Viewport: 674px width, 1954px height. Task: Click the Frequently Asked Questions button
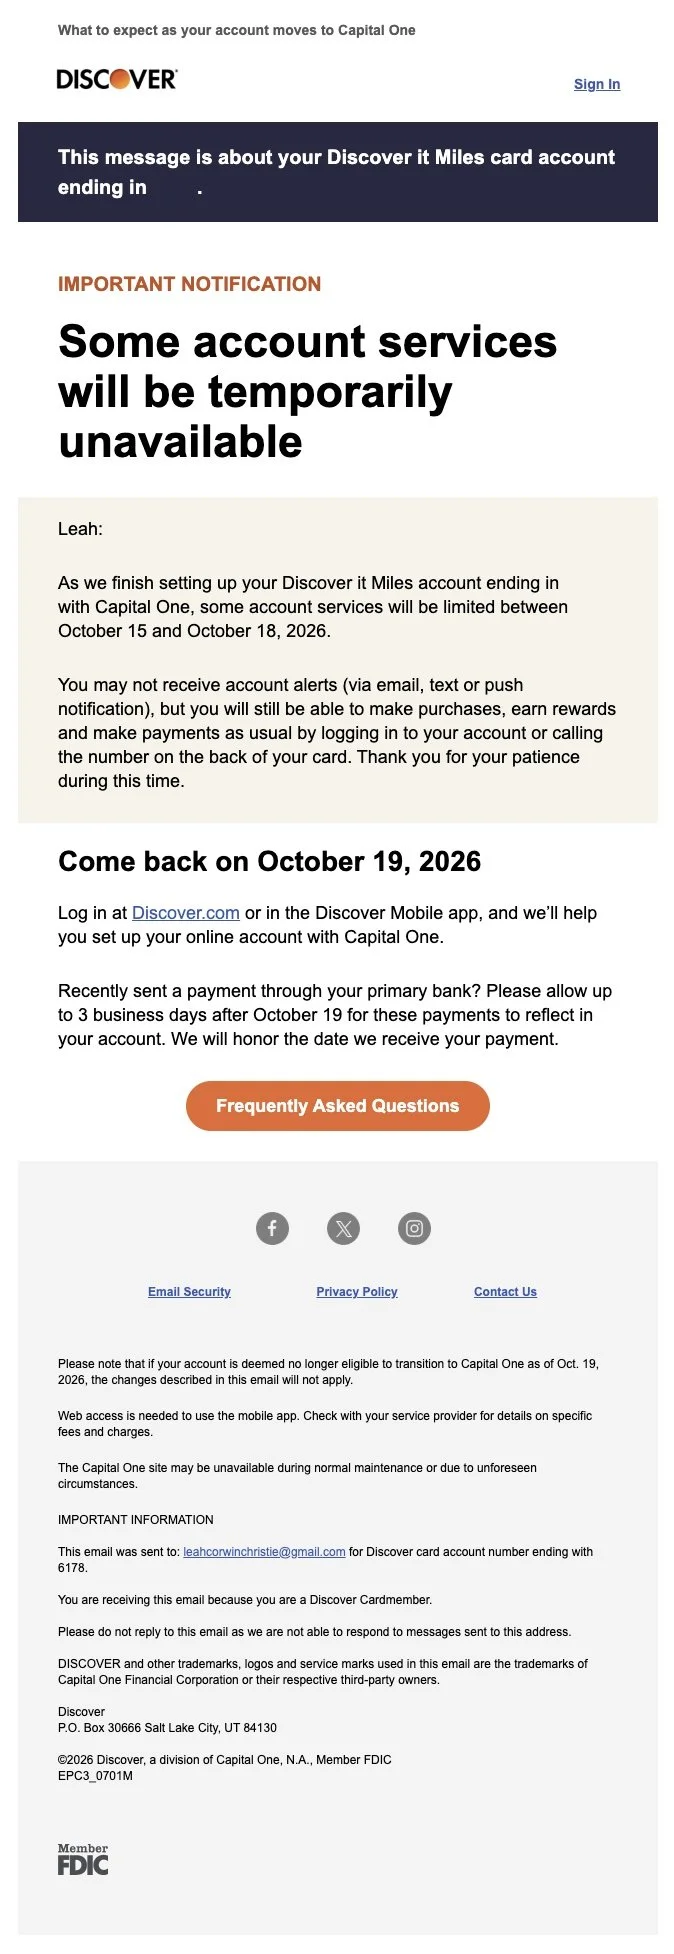(x=338, y=1106)
